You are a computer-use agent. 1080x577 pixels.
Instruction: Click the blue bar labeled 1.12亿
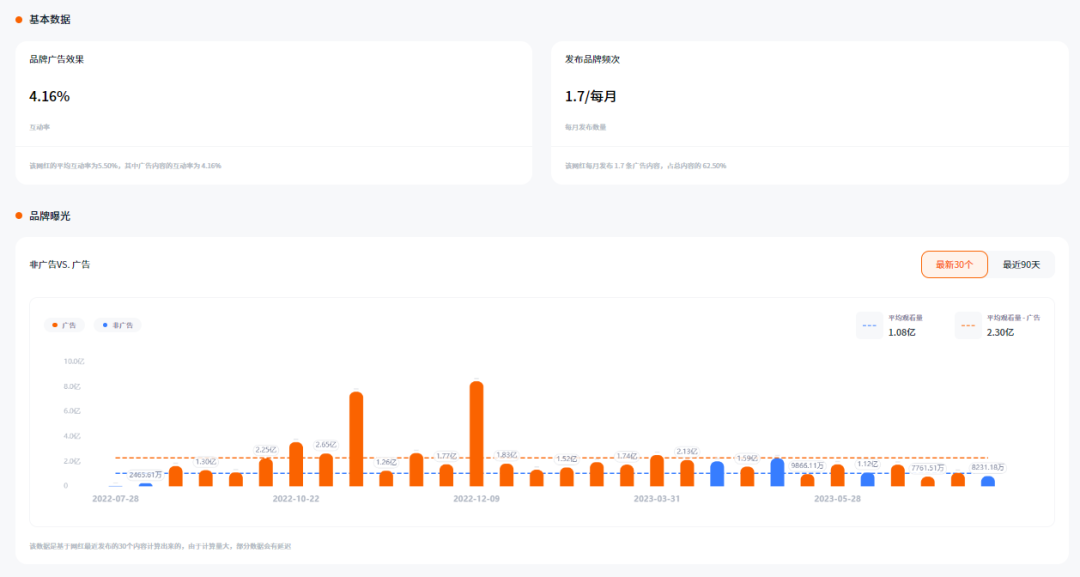point(867,479)
